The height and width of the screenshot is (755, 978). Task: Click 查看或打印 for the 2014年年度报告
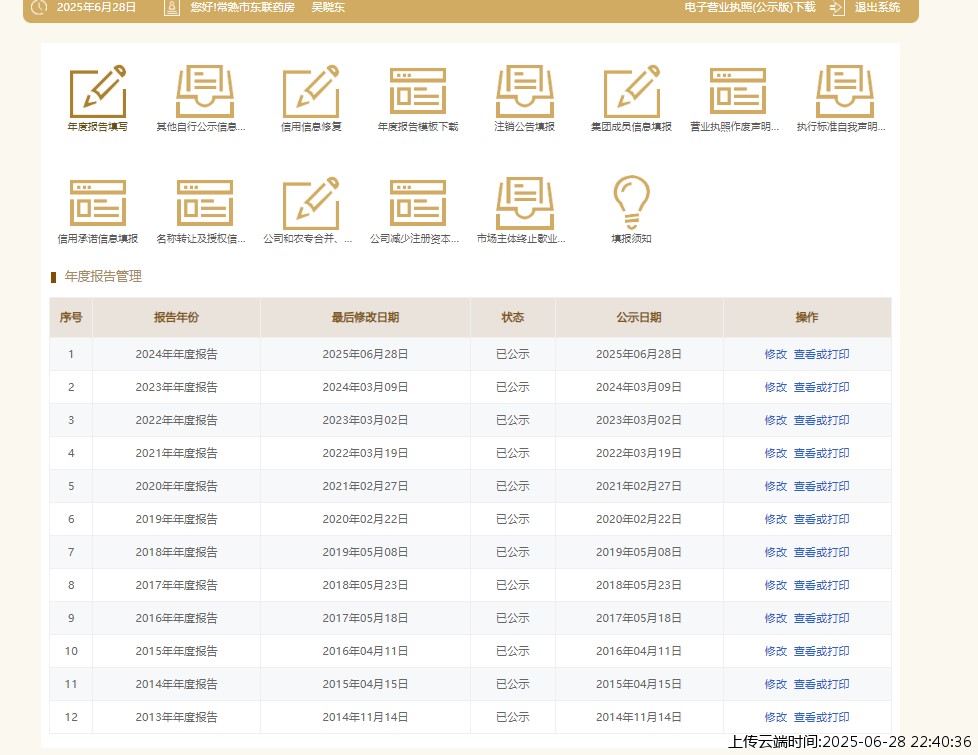821,684
